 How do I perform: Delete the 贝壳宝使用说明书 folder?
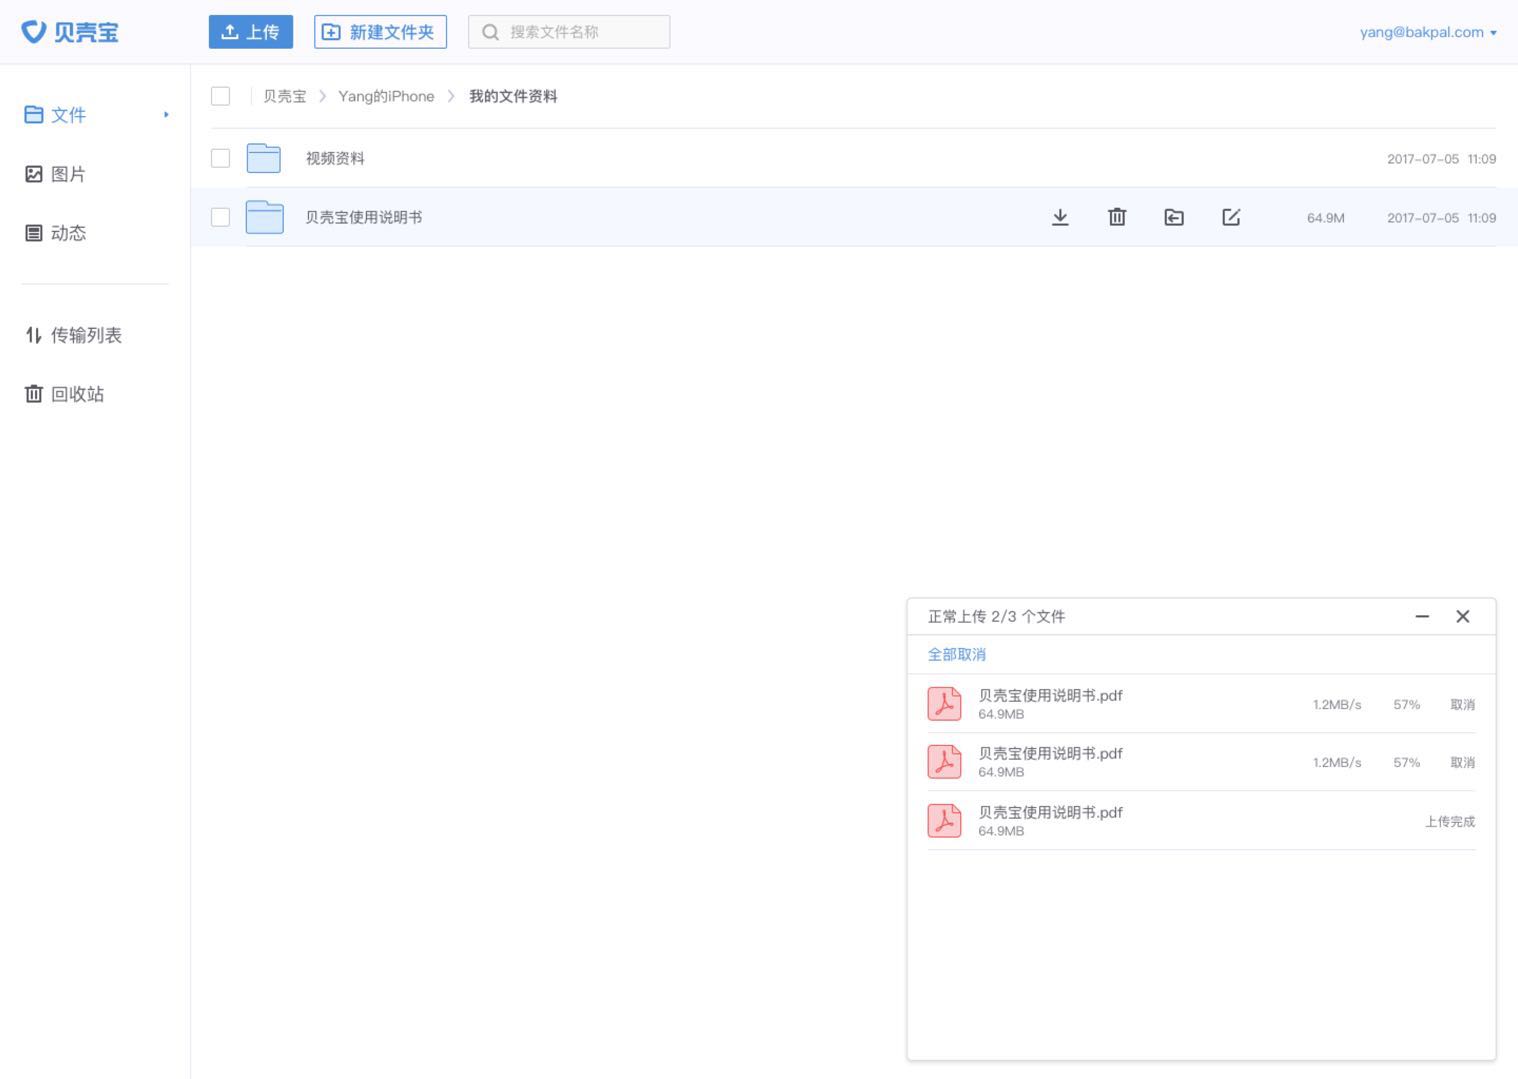point(1117,217)
